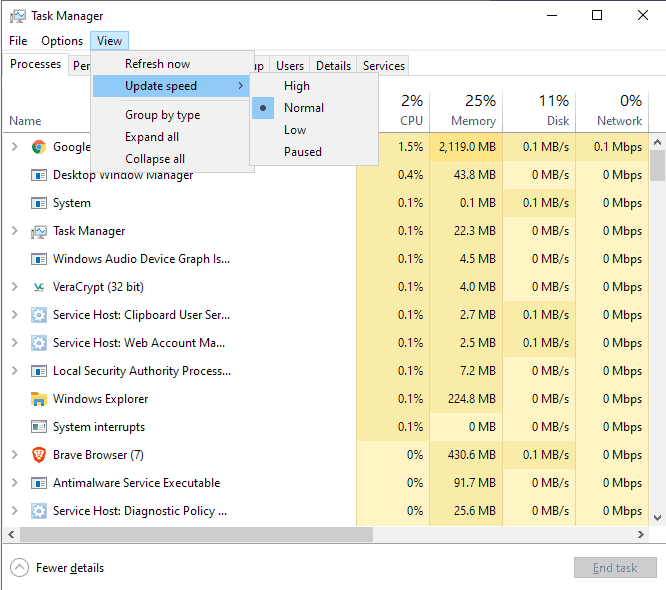This screenshot has width=666, height=590.
Task: Expand the Google Chrome process group
Action: tap(14, 147)
